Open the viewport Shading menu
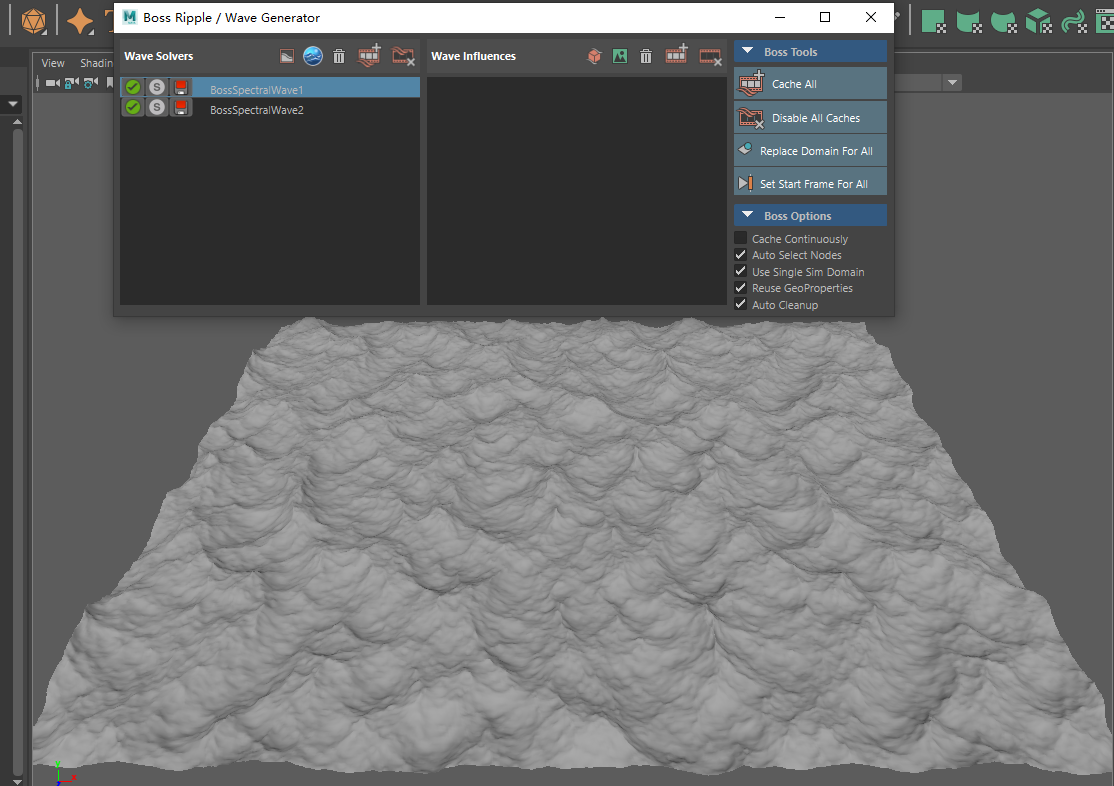 point(97,63)
